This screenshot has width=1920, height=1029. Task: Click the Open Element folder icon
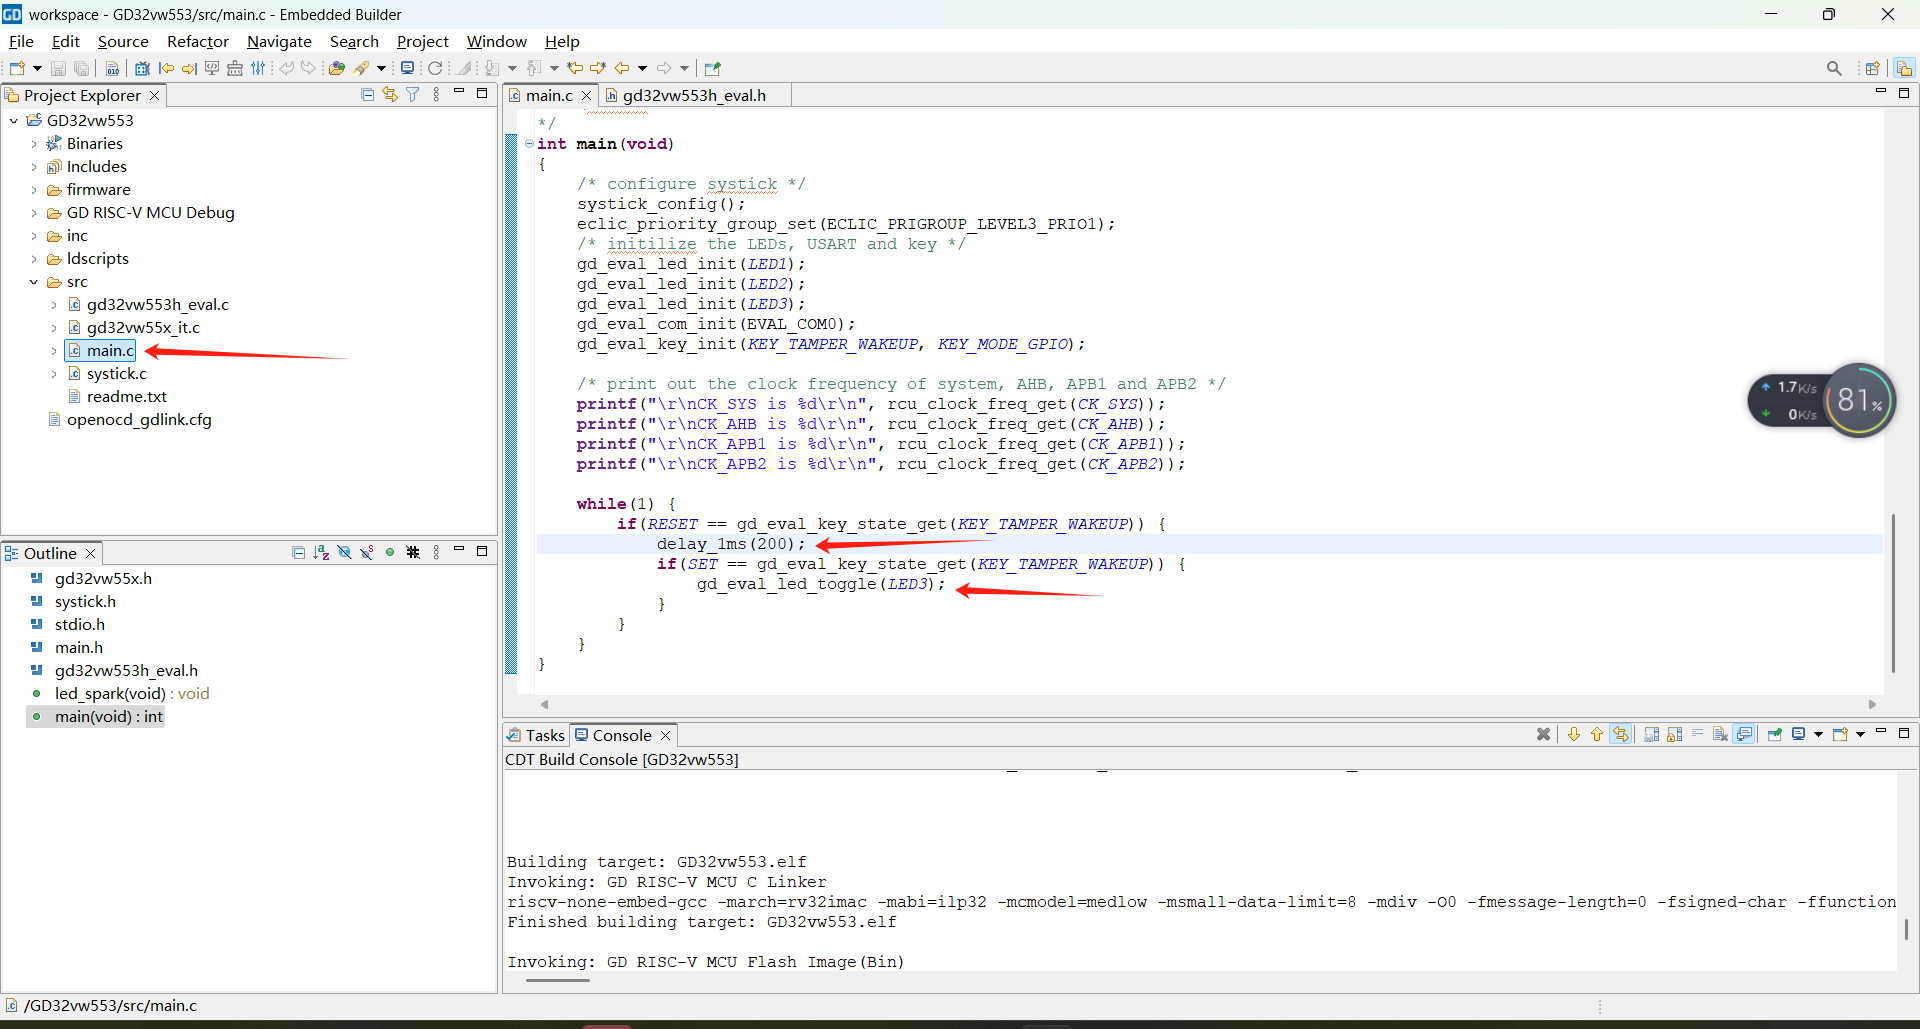coord(337,69)
